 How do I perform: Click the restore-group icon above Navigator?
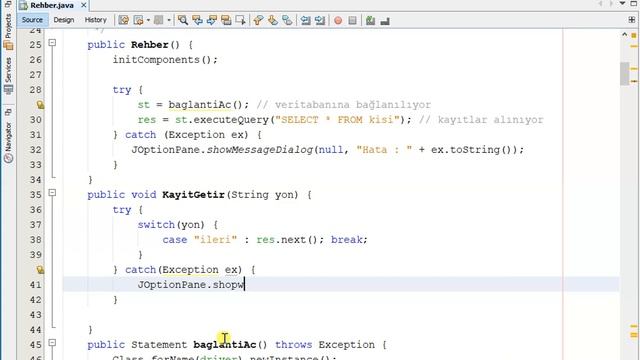pyautogui.click(x=8, y=112)
